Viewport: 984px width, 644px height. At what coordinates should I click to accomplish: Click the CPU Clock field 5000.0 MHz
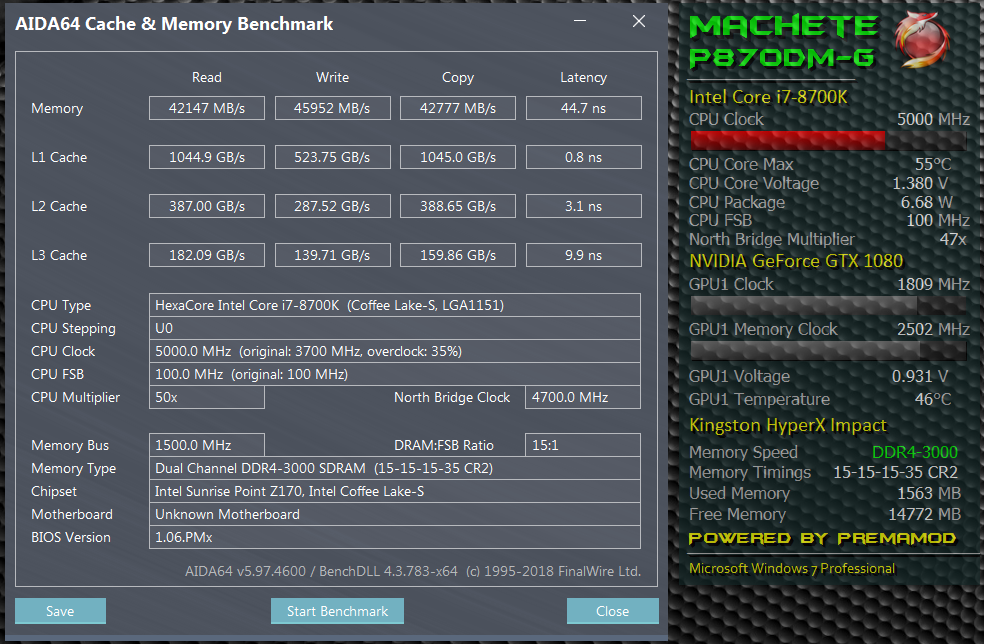pyautogui.click(x=395, y=351)
